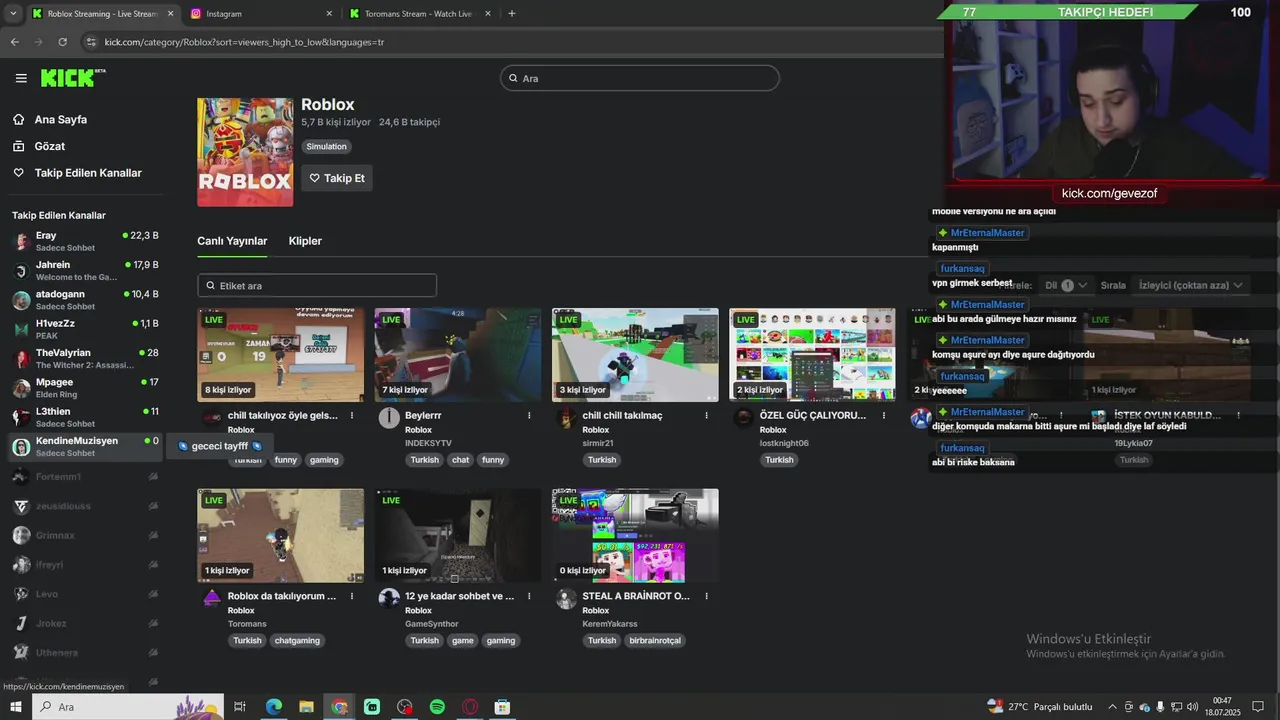Open the three-dot menu for the 12 ye kadar sohbet stream
Screen dimensions: 1280x720
[x=529, y=596]
